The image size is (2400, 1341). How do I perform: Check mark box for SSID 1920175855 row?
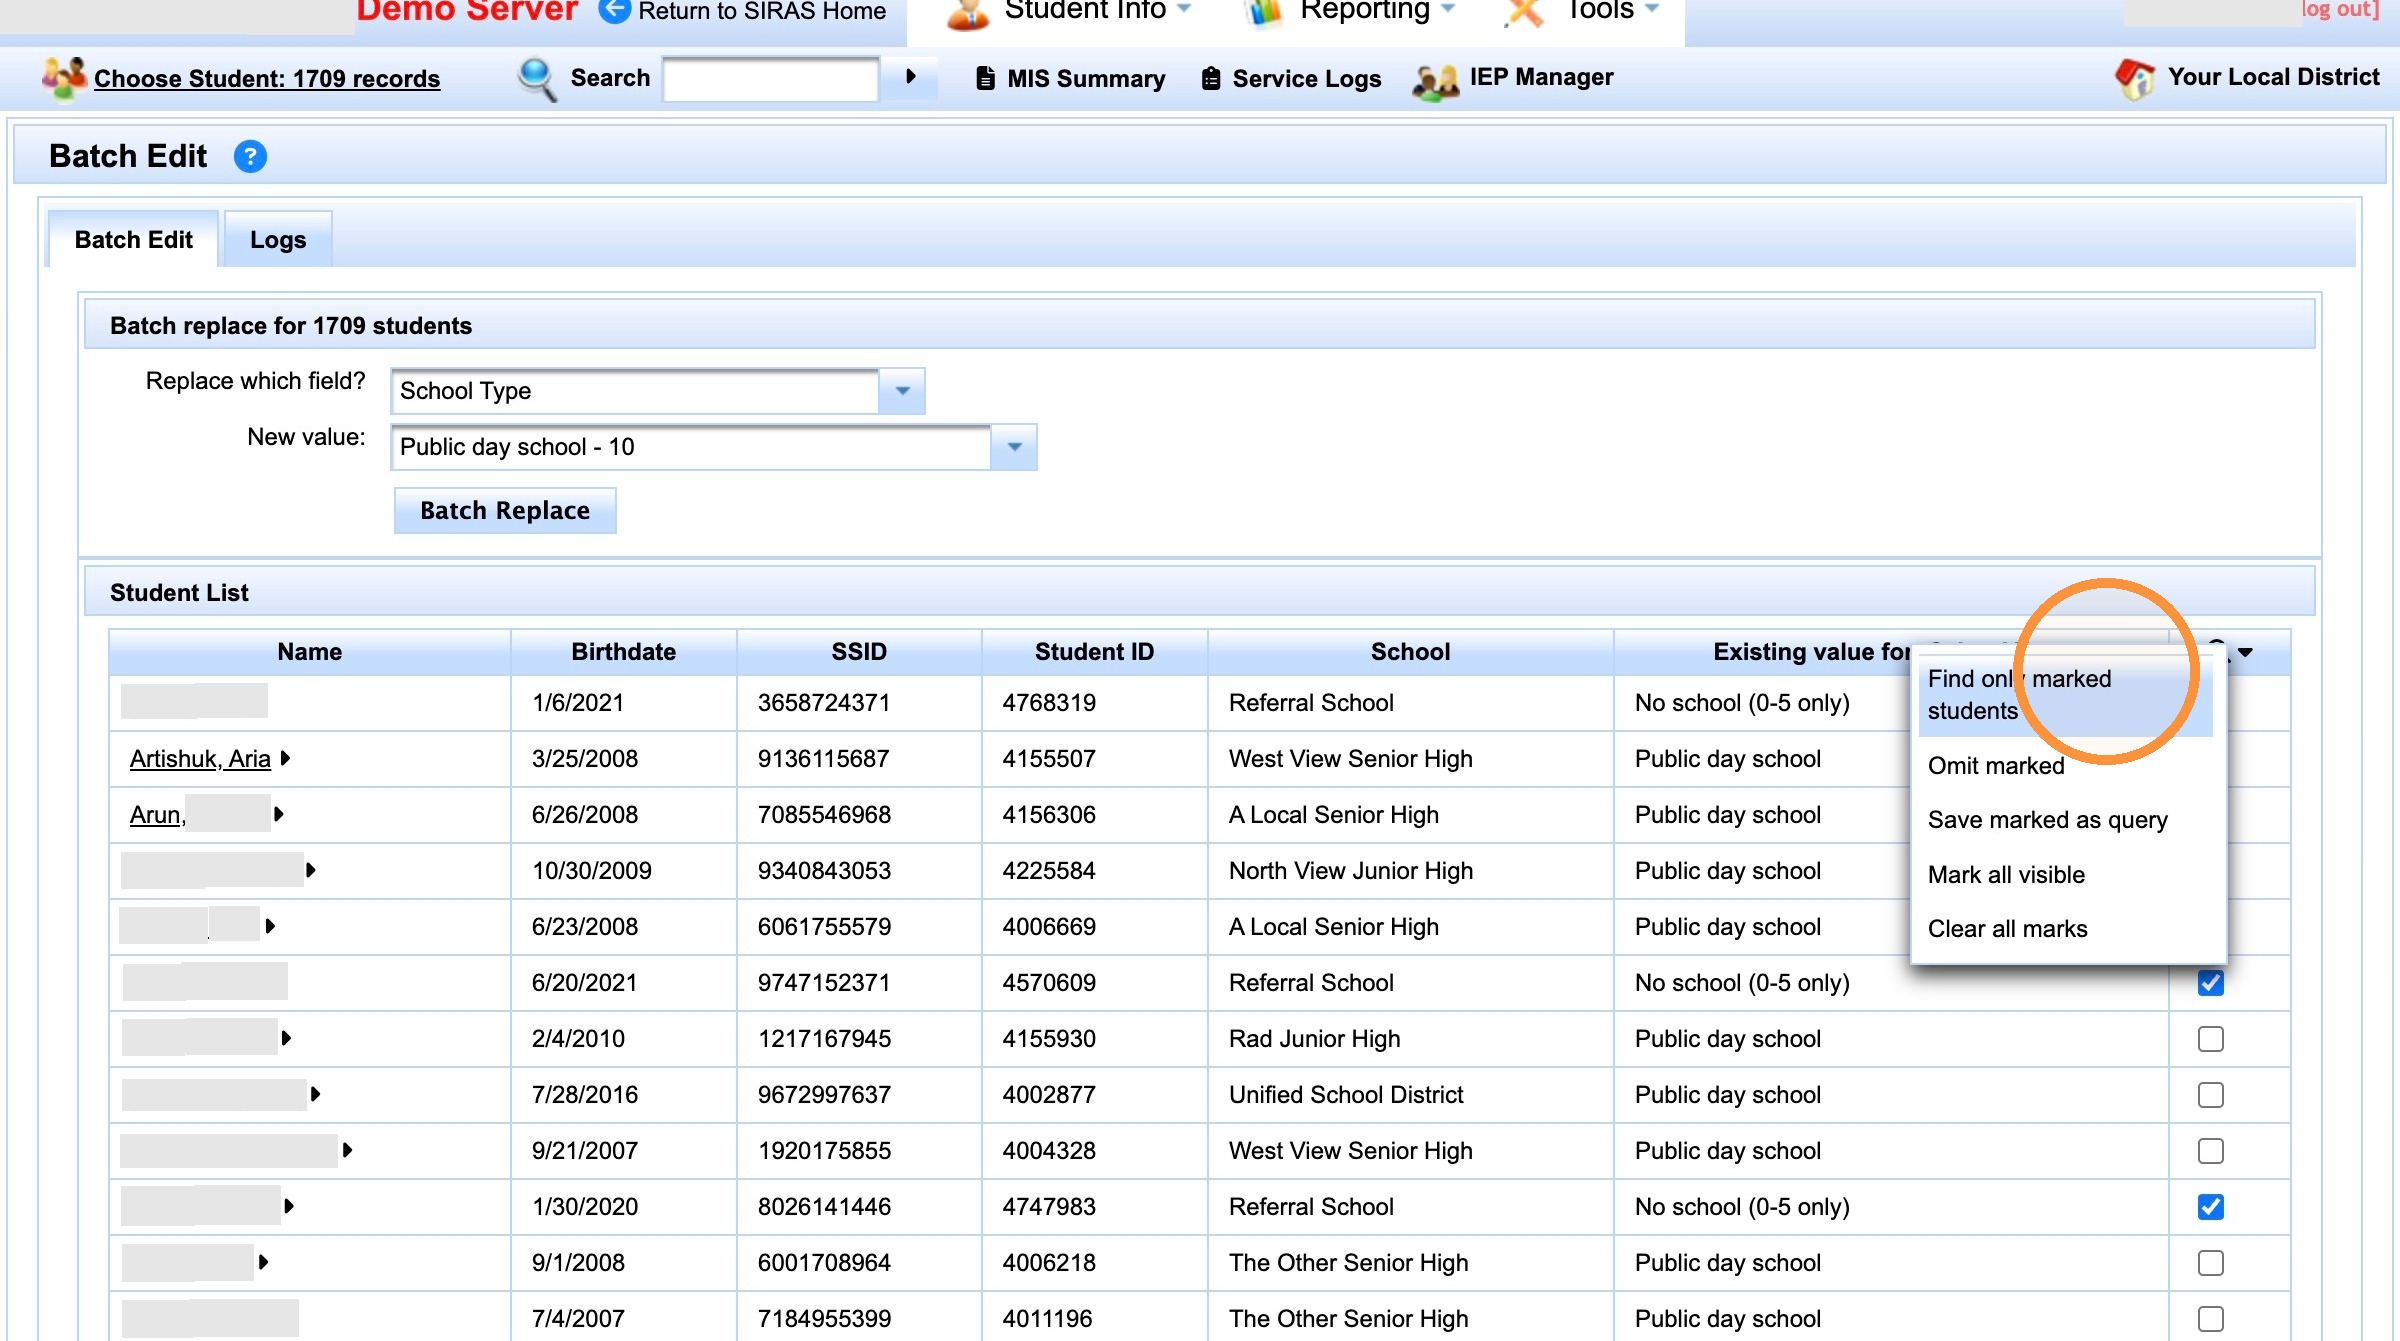click(2211, 1151)
